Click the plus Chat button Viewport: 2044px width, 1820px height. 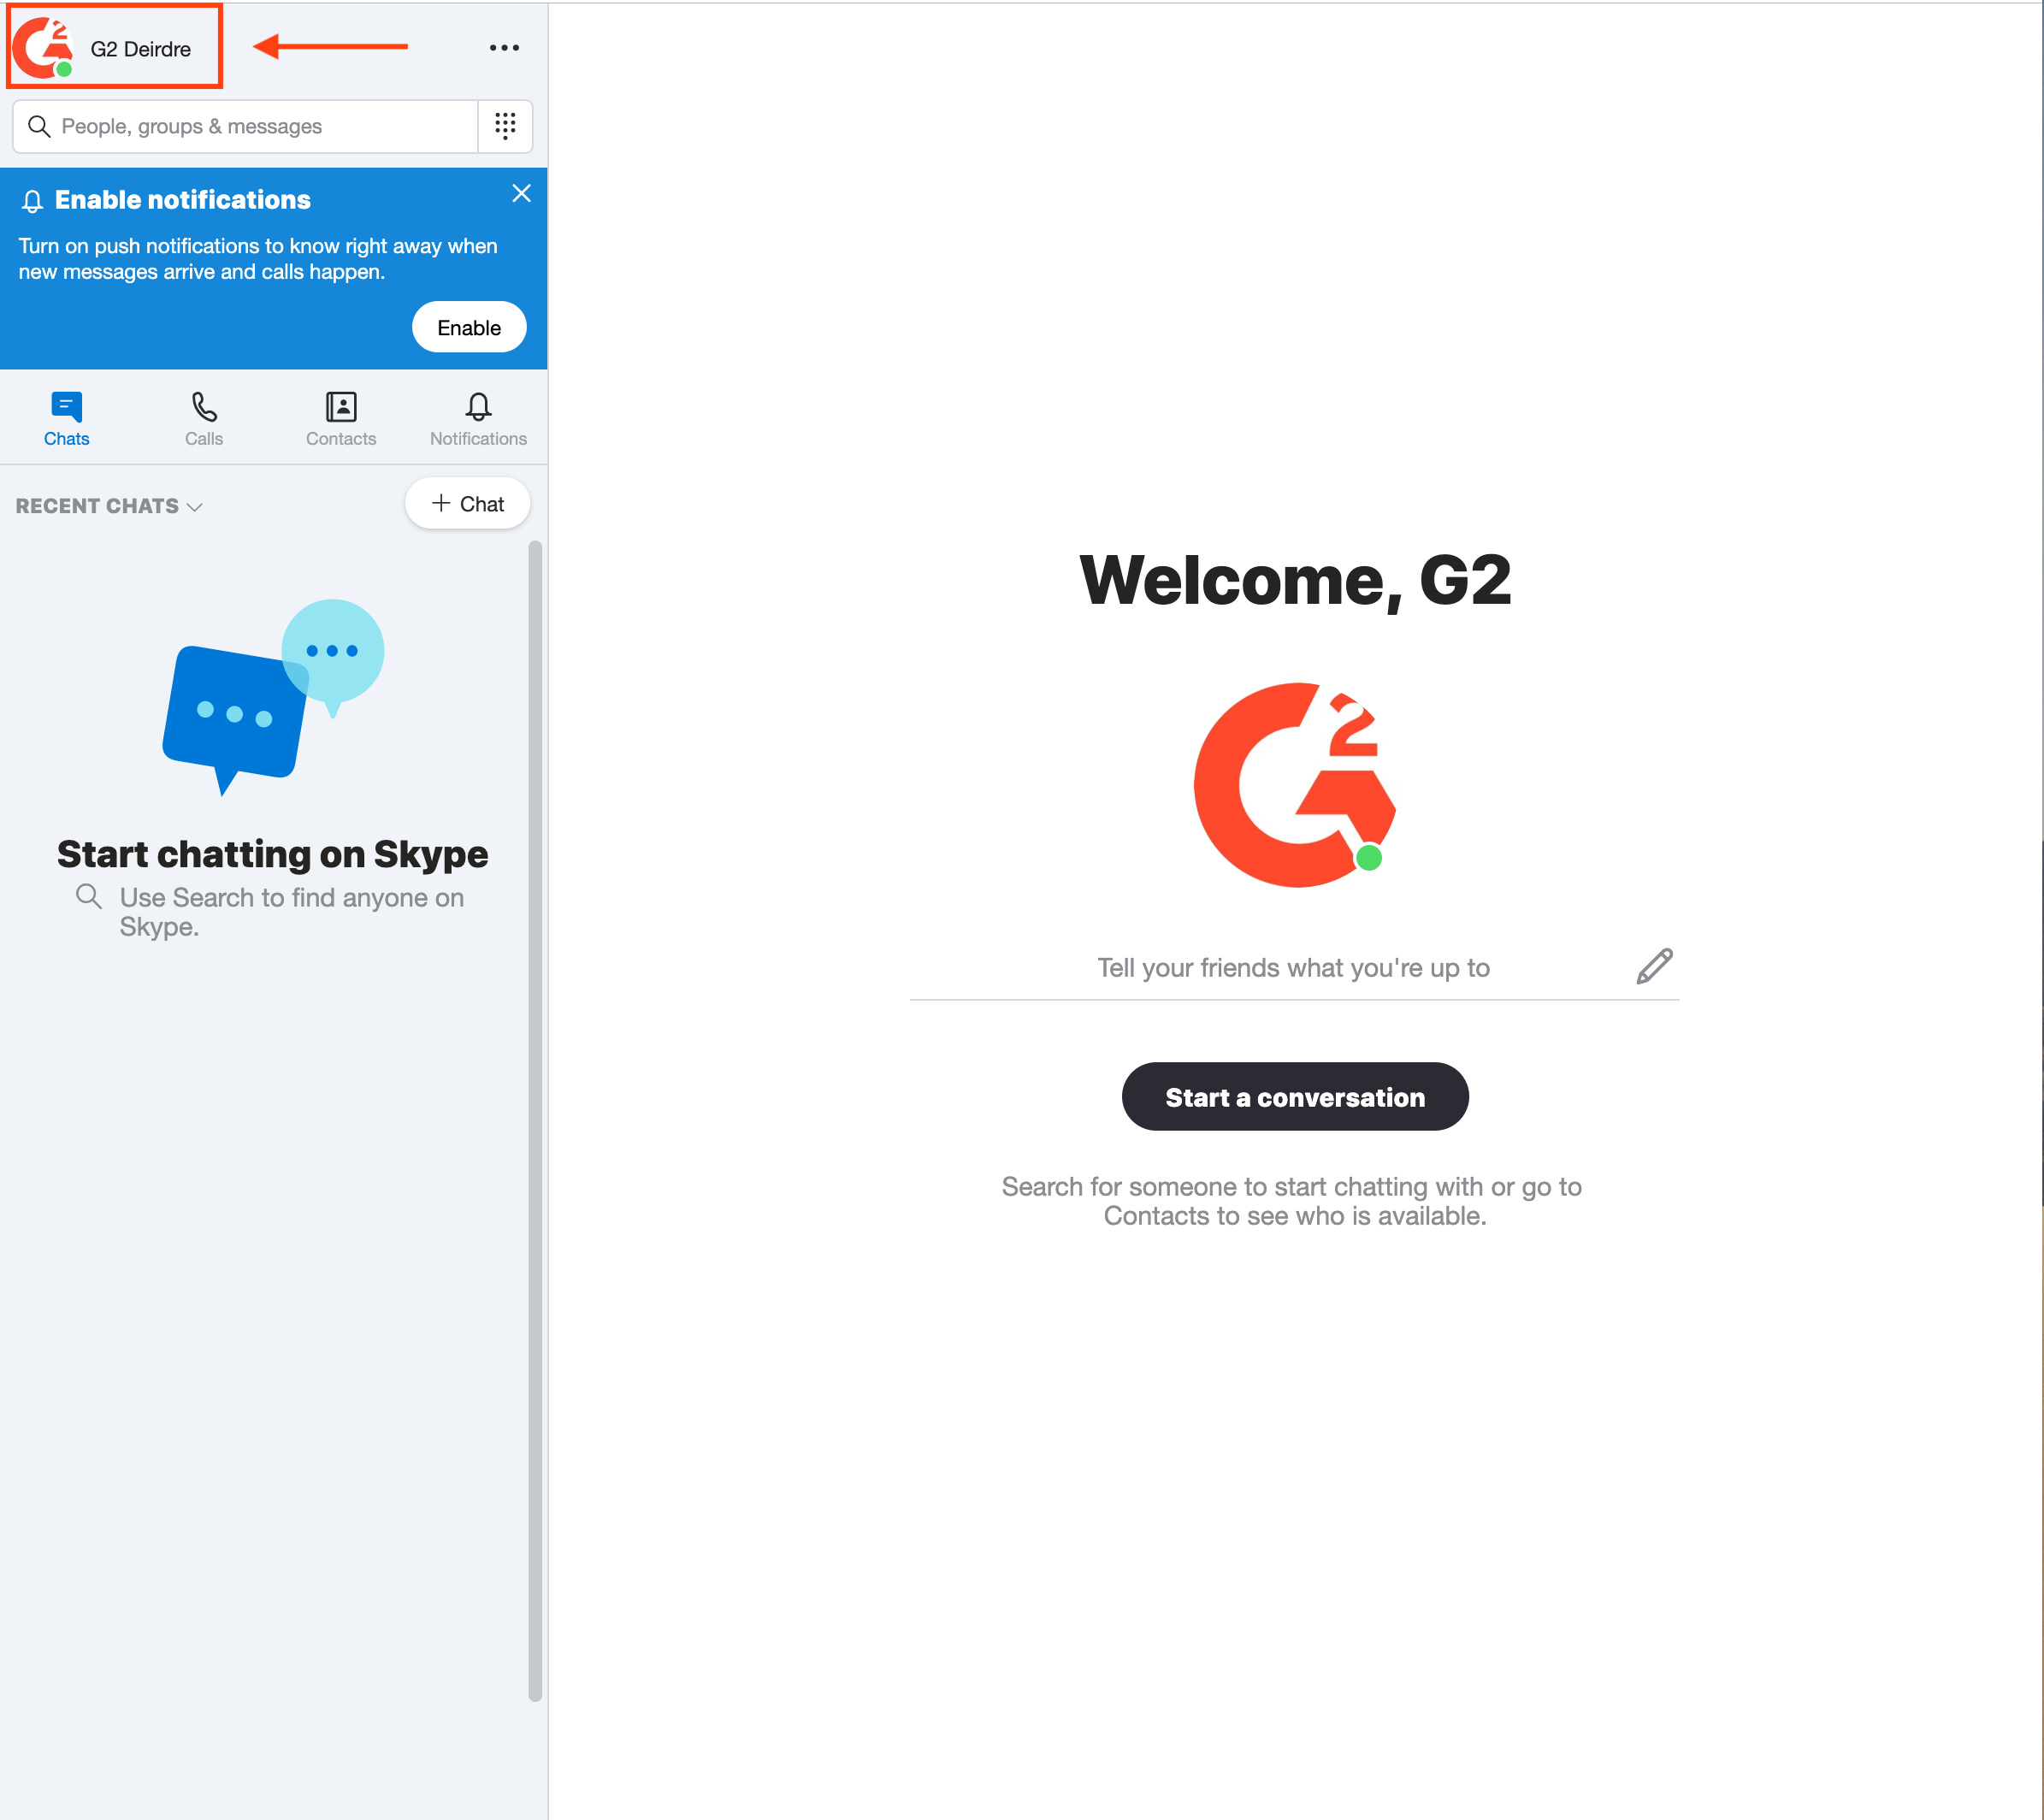click(x=465, y=505)
